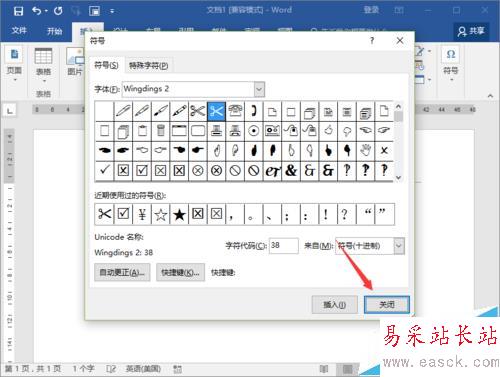Select the first prohibition circle symbol

[x=235, y=170]
